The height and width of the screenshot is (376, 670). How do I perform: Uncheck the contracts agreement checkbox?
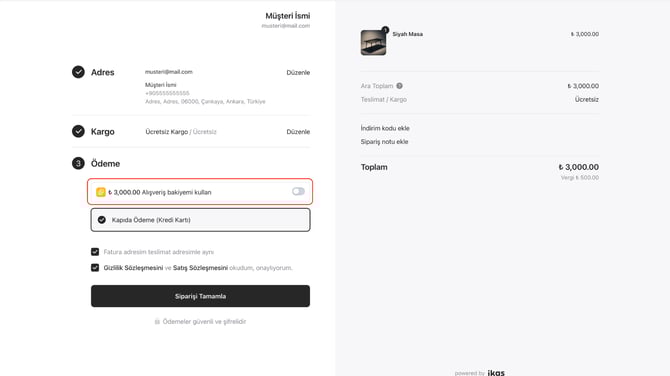pyautogui.click(x=95, y=268)
